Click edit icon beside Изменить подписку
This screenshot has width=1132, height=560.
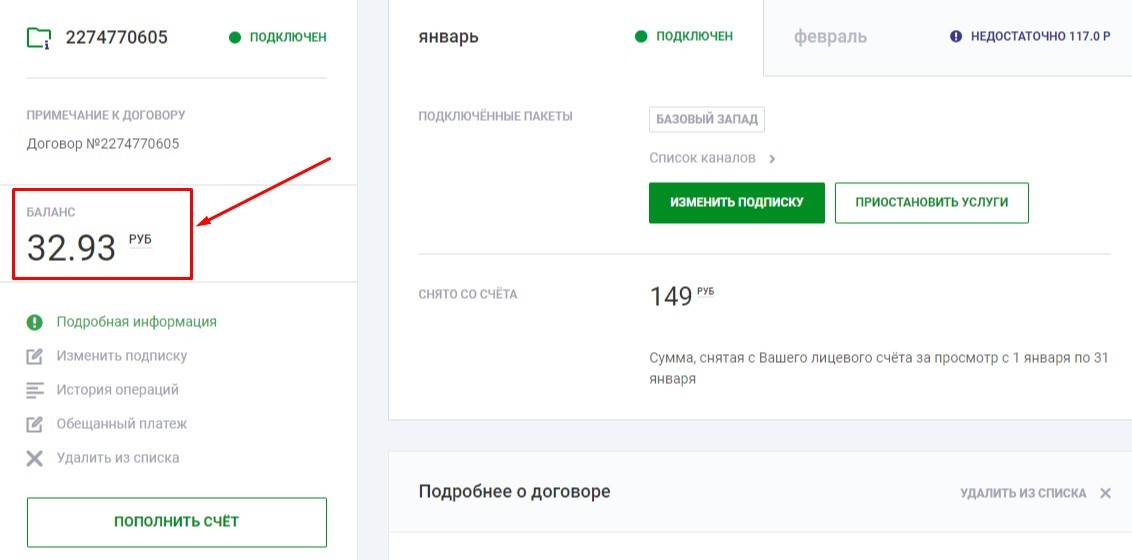35,356
